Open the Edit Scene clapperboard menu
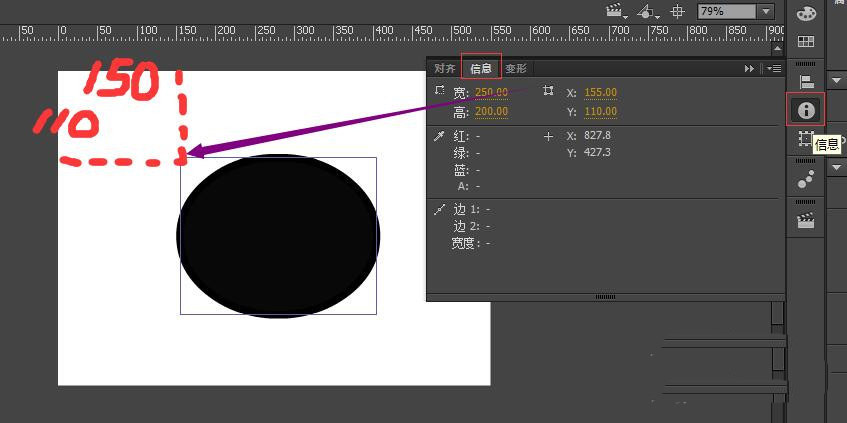This screenshot has height=423, width=847. pyautogui.click(x=616, y=11)
